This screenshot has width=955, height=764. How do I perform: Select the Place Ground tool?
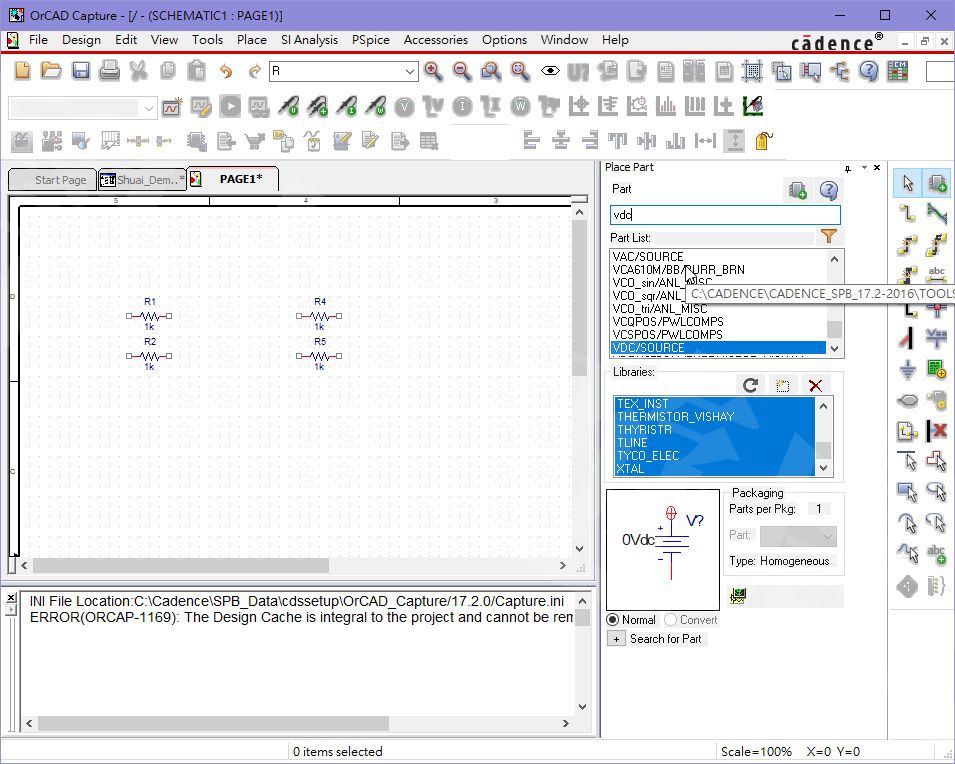pyautogui.click(x=907, y=369)
